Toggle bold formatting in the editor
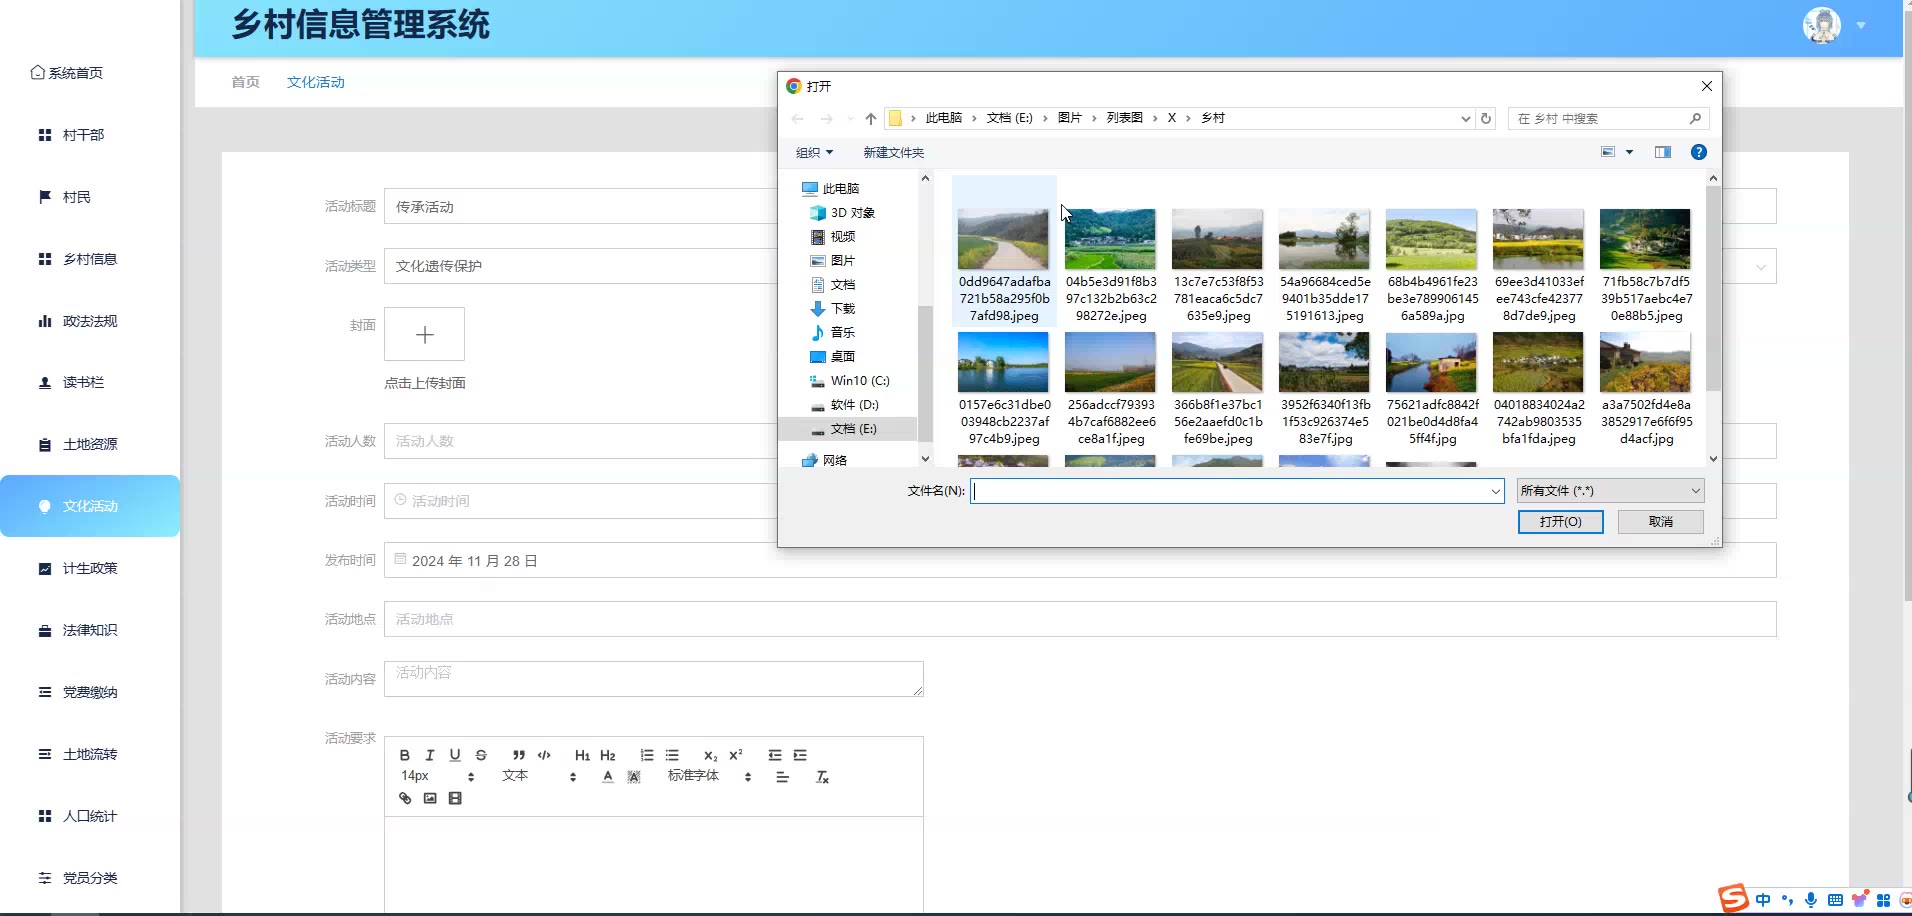Viewport: 1912px width, 916px height. pyautogui.click(x=405, y=755)
